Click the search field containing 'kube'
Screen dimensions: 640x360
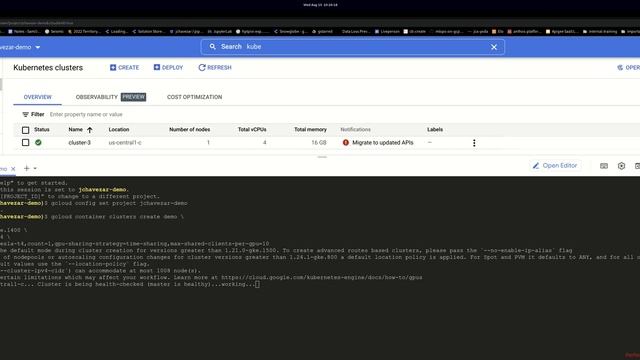(353, 47)
